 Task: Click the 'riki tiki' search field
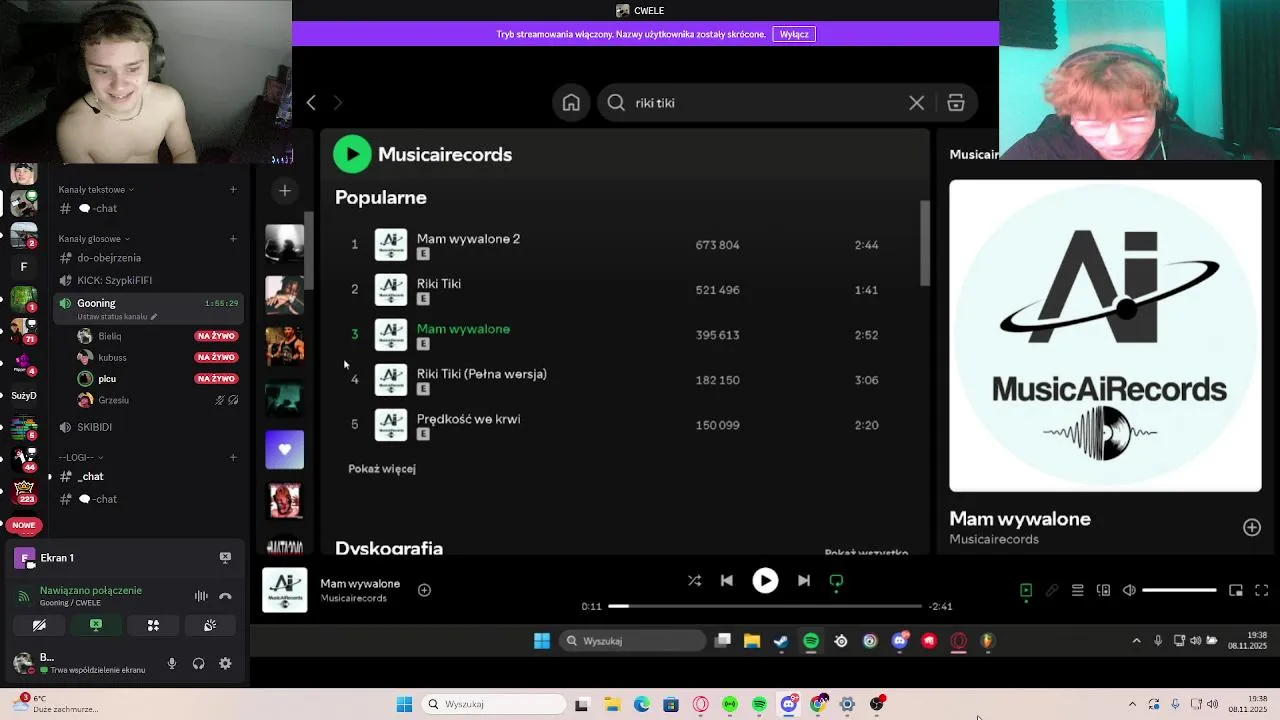(x=765, y=103)
